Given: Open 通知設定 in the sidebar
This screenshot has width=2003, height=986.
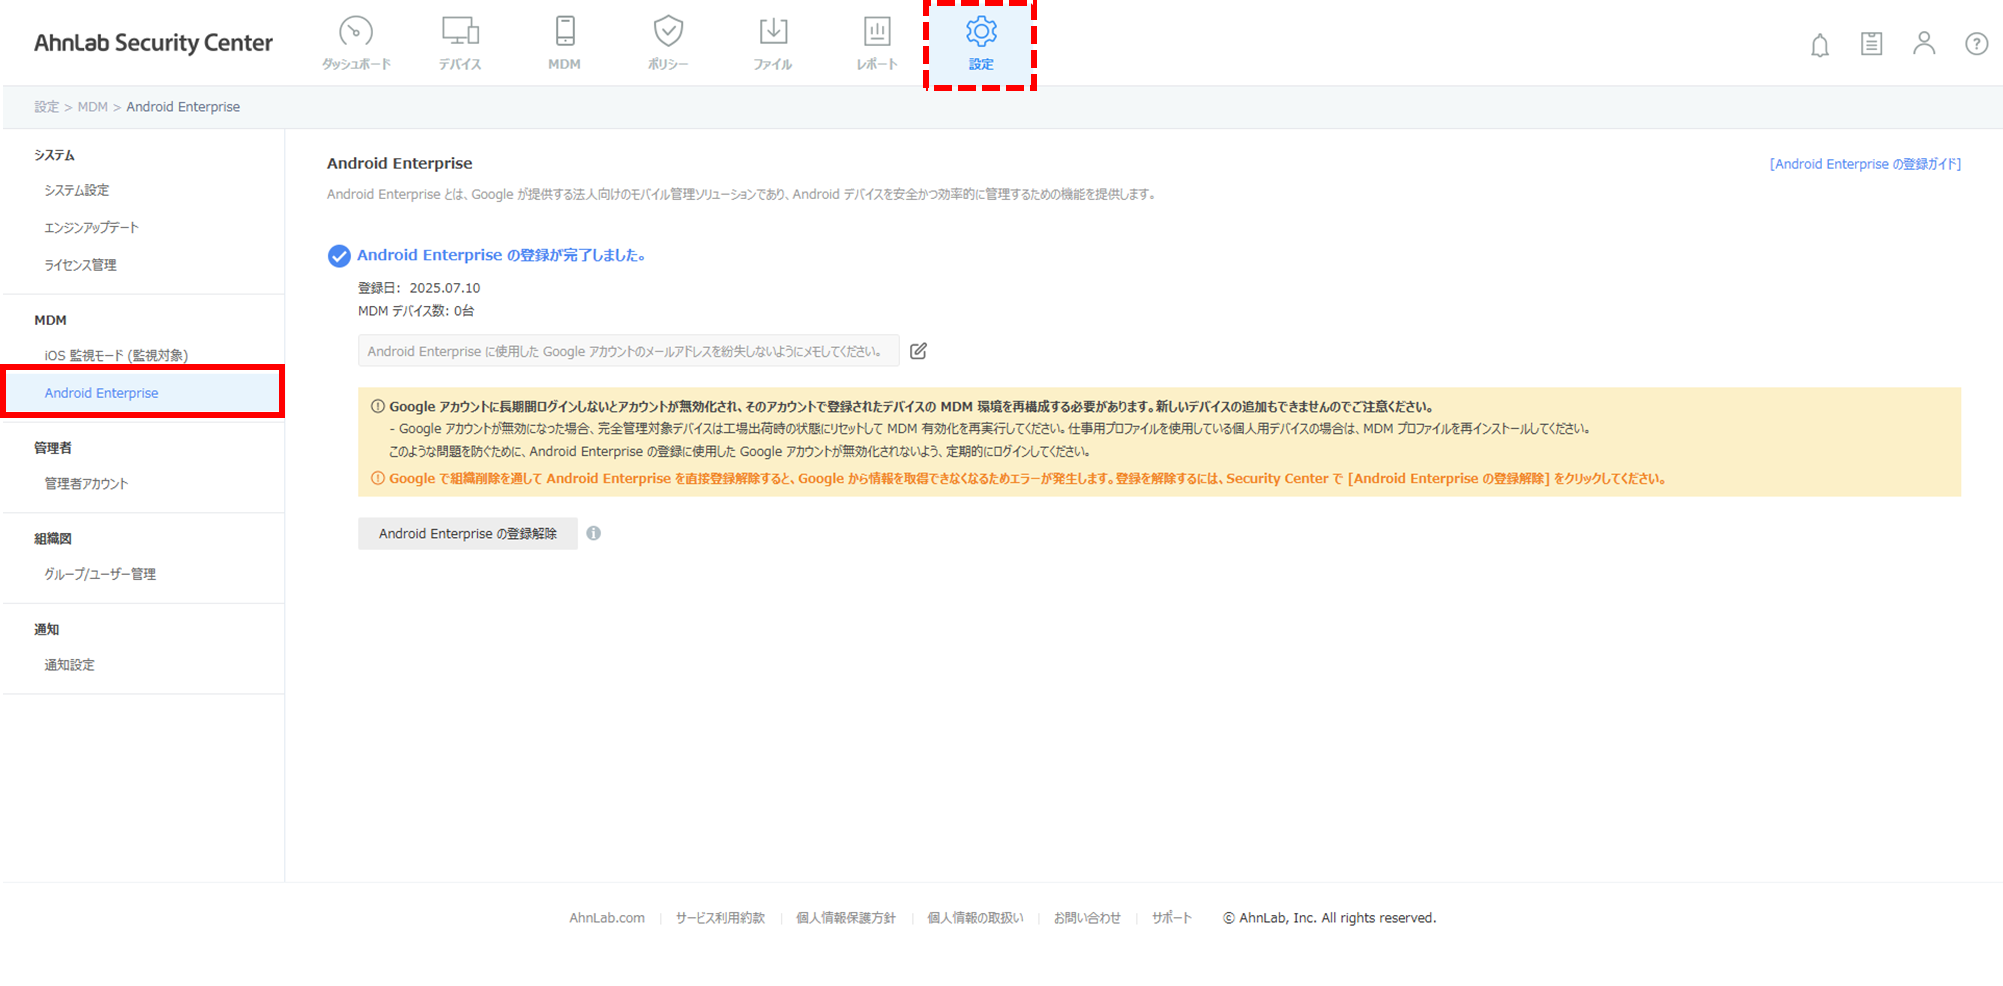Looking at the screenshot, I should pos(69,665).
